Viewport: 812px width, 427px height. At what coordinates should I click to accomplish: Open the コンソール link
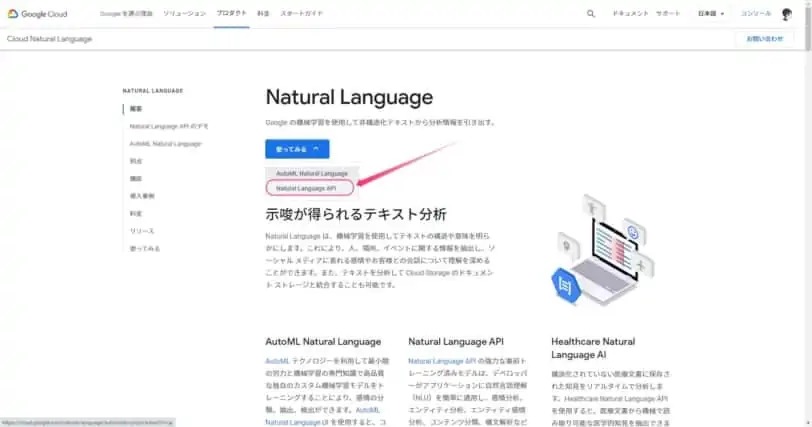756,14
